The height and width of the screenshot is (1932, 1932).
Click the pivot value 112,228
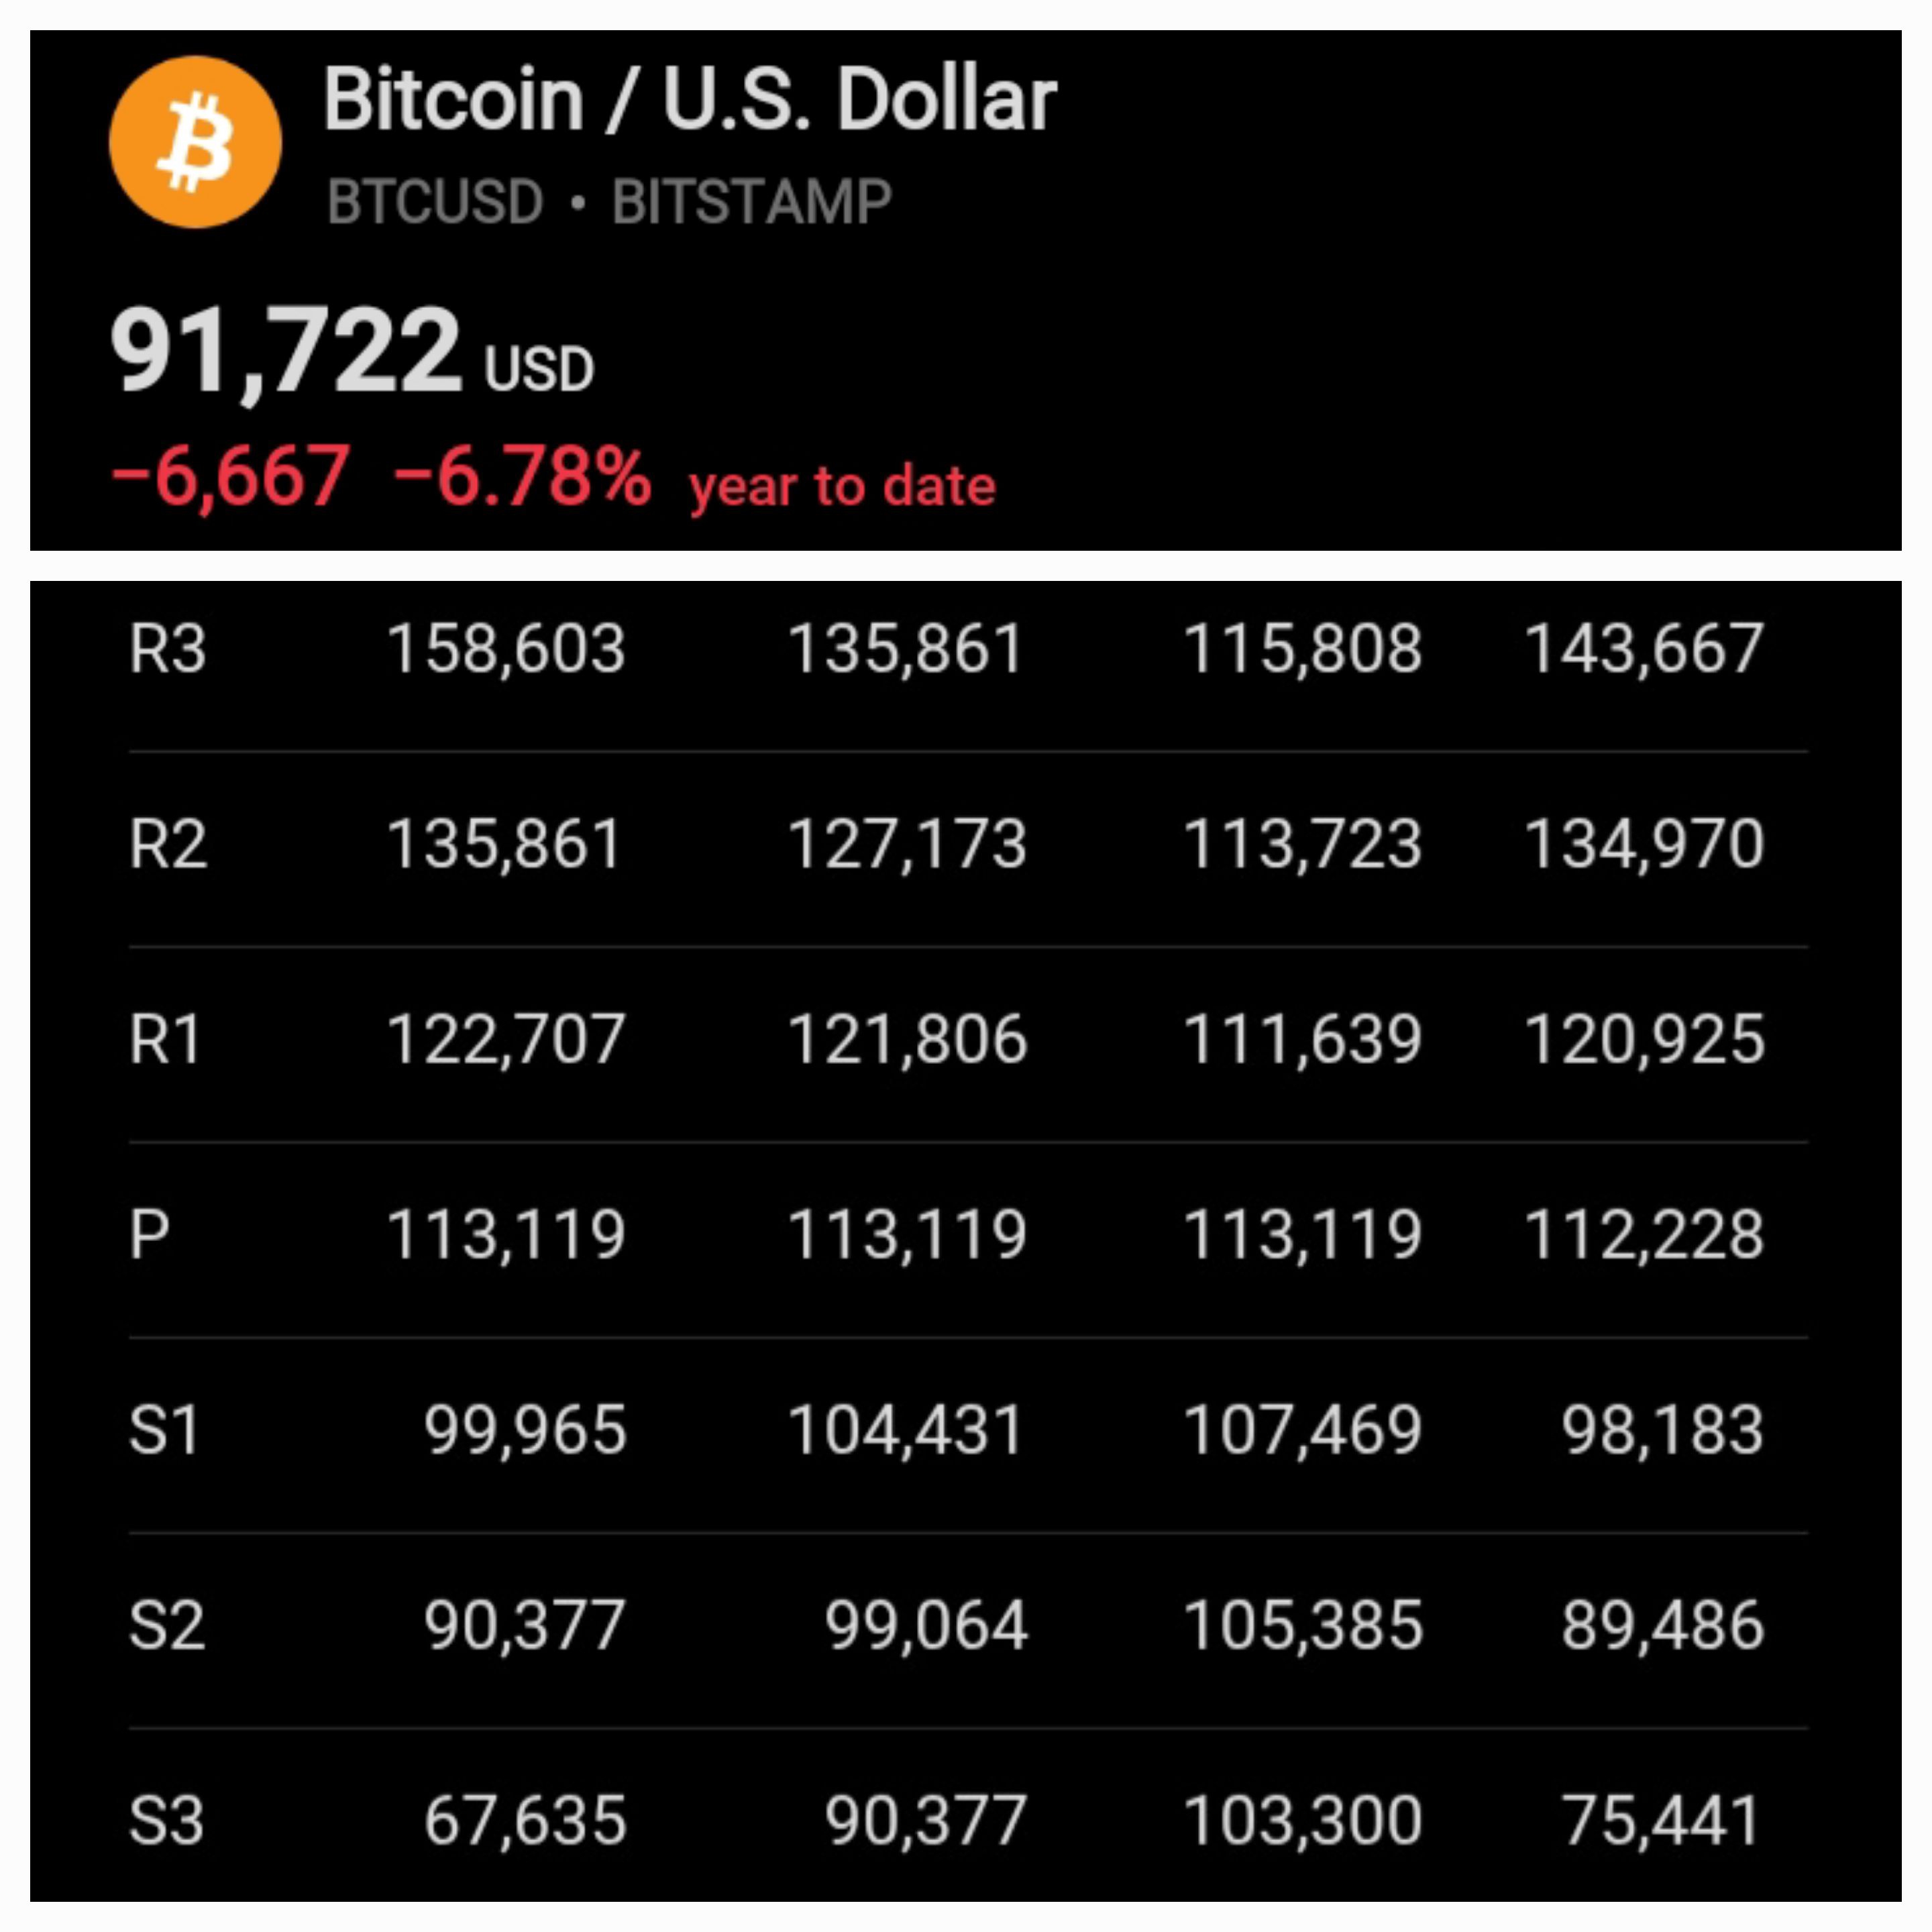pyautogui.click(x=1644, y=1234)
